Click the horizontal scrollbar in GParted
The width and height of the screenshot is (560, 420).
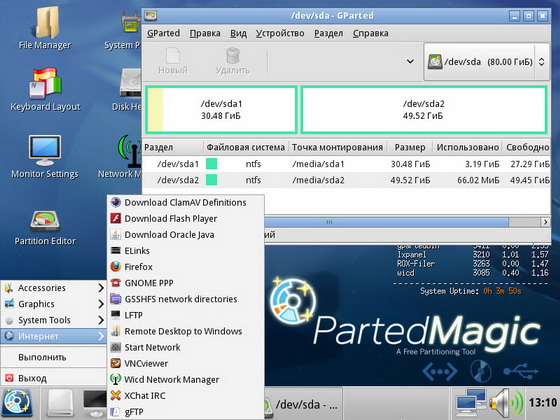pyautogui.click(x=386, y=222)
